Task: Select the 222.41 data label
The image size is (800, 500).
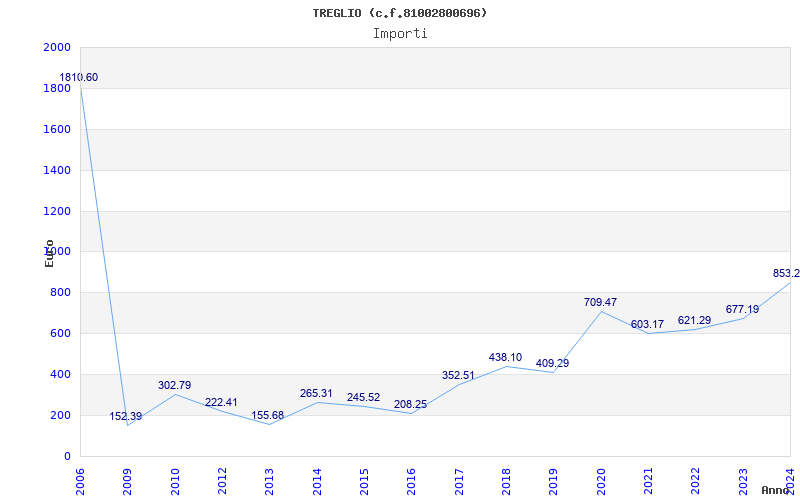Action: pyautogui.click(x=221, y=402)
